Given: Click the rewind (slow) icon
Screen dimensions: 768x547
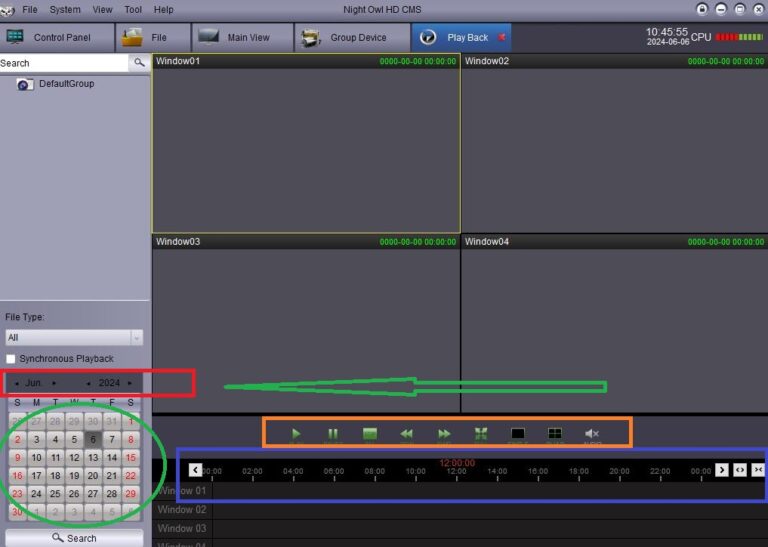Looking at the screenshot, I should pyautogui.click(x=406, y=434).
